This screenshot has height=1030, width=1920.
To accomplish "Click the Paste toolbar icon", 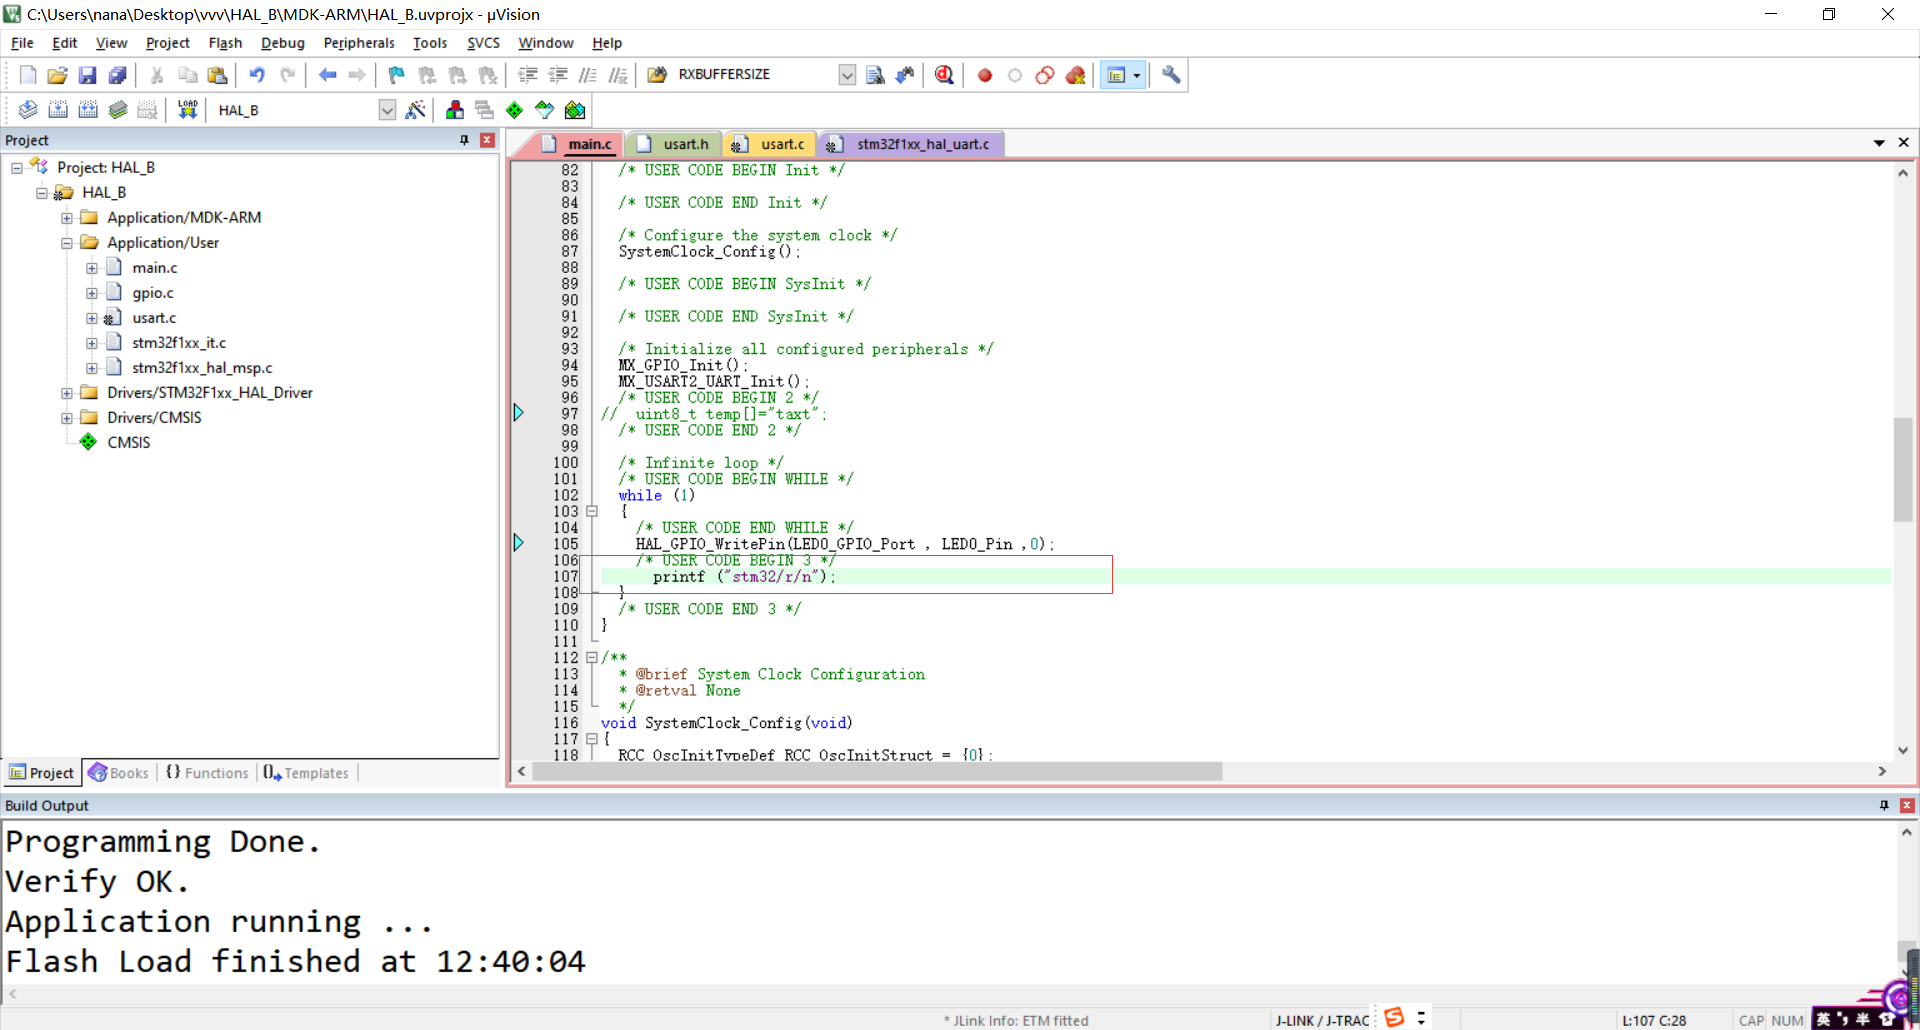I will pyautogui.click(x=217, y=75).
